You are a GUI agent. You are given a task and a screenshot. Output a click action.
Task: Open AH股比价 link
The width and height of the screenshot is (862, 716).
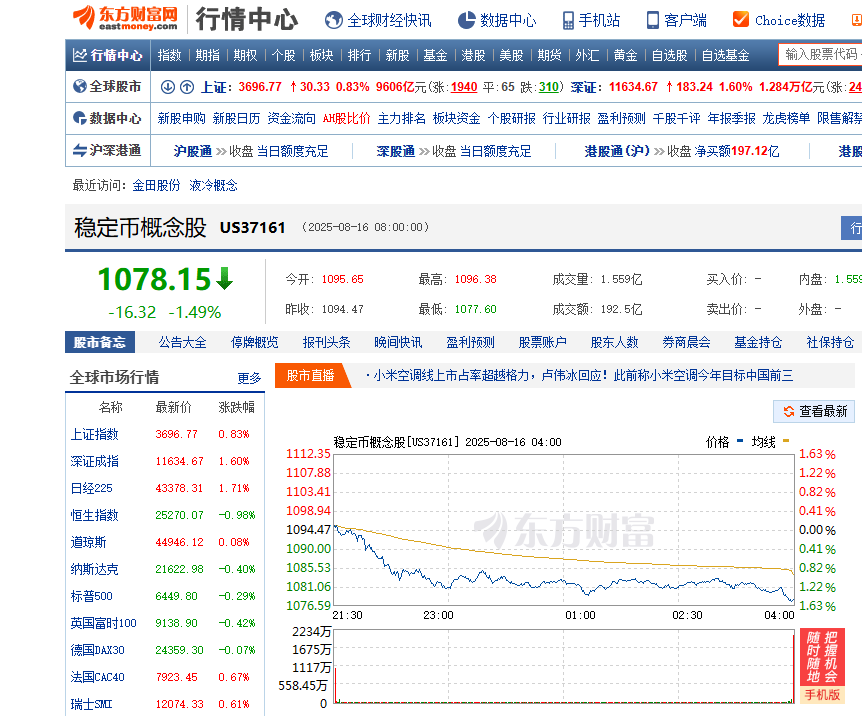(x=346, y=118)
